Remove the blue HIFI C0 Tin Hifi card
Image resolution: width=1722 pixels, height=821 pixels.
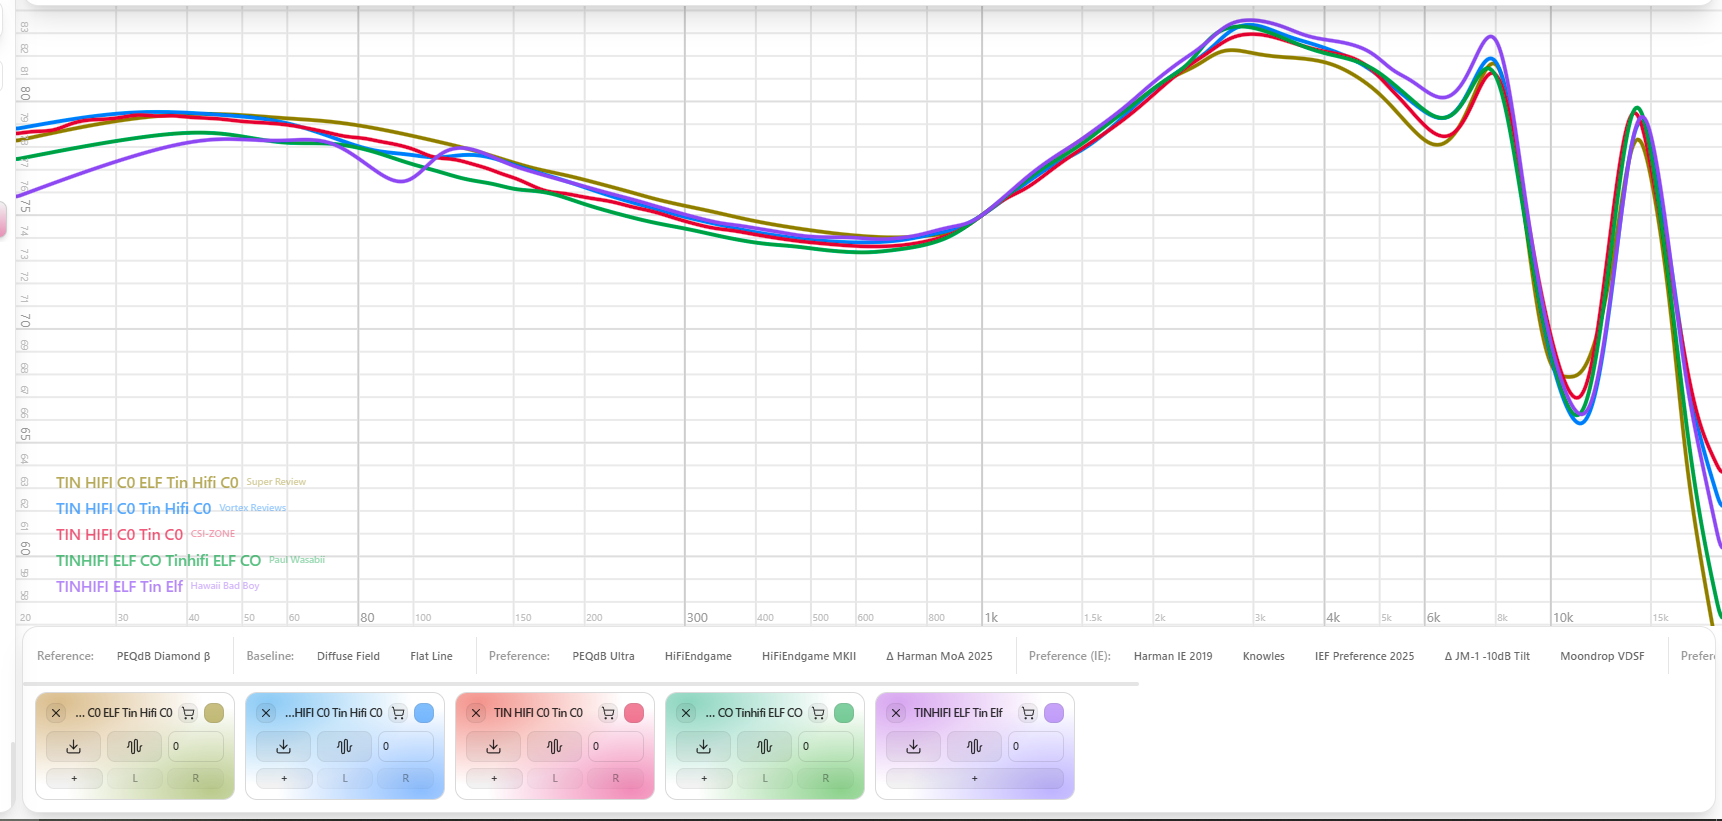tap(266, 713)
